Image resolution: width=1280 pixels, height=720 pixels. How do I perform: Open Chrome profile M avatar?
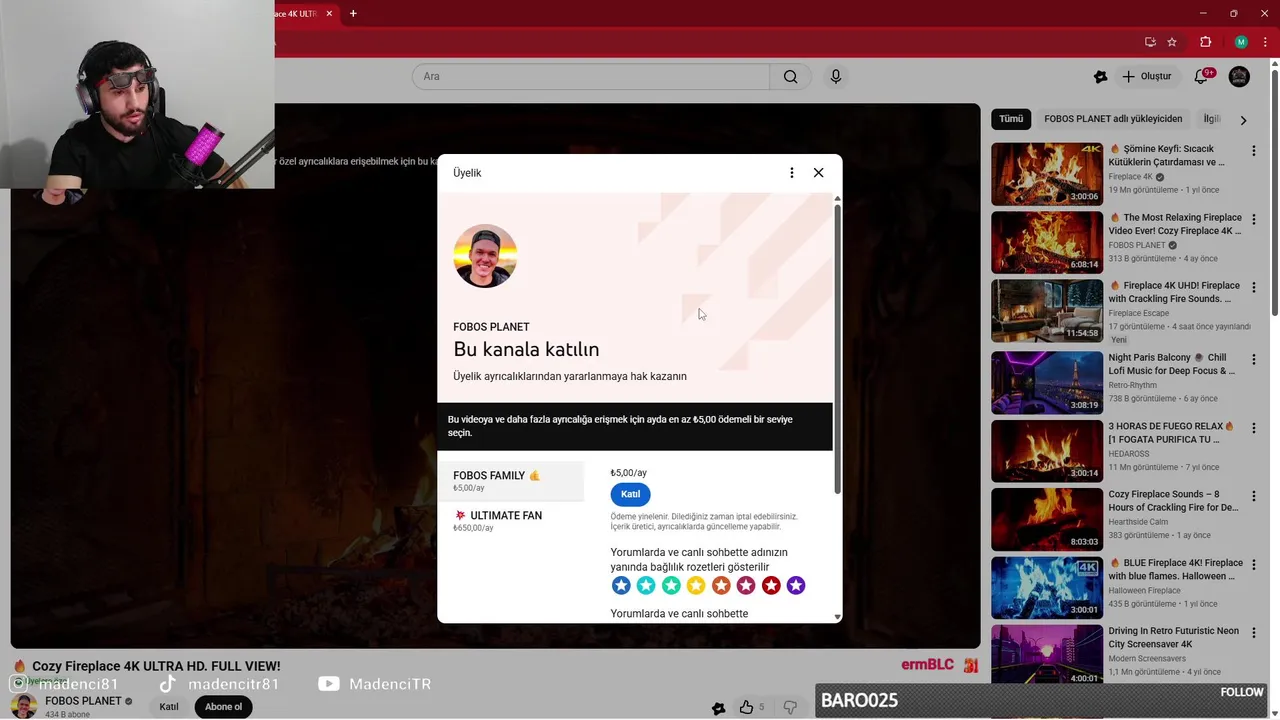click(x=1241, y=42)
